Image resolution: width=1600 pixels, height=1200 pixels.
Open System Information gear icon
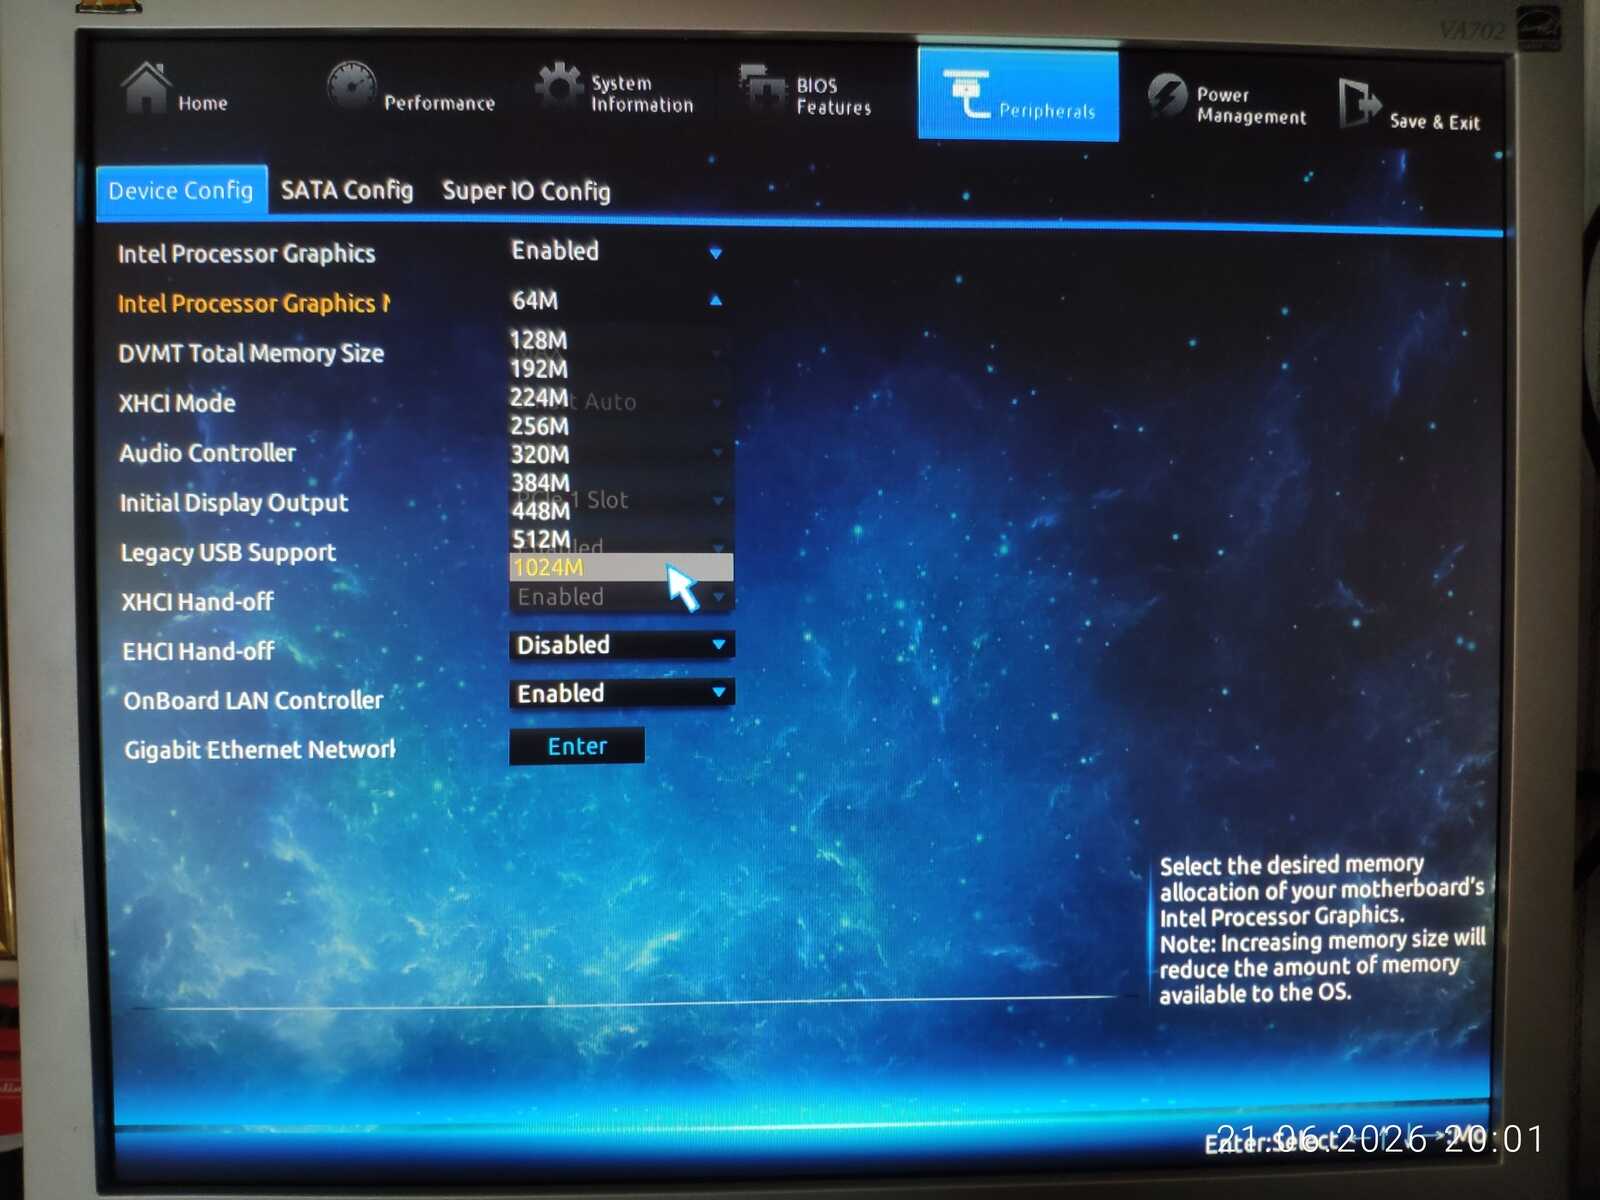click(x=559, y=86)
